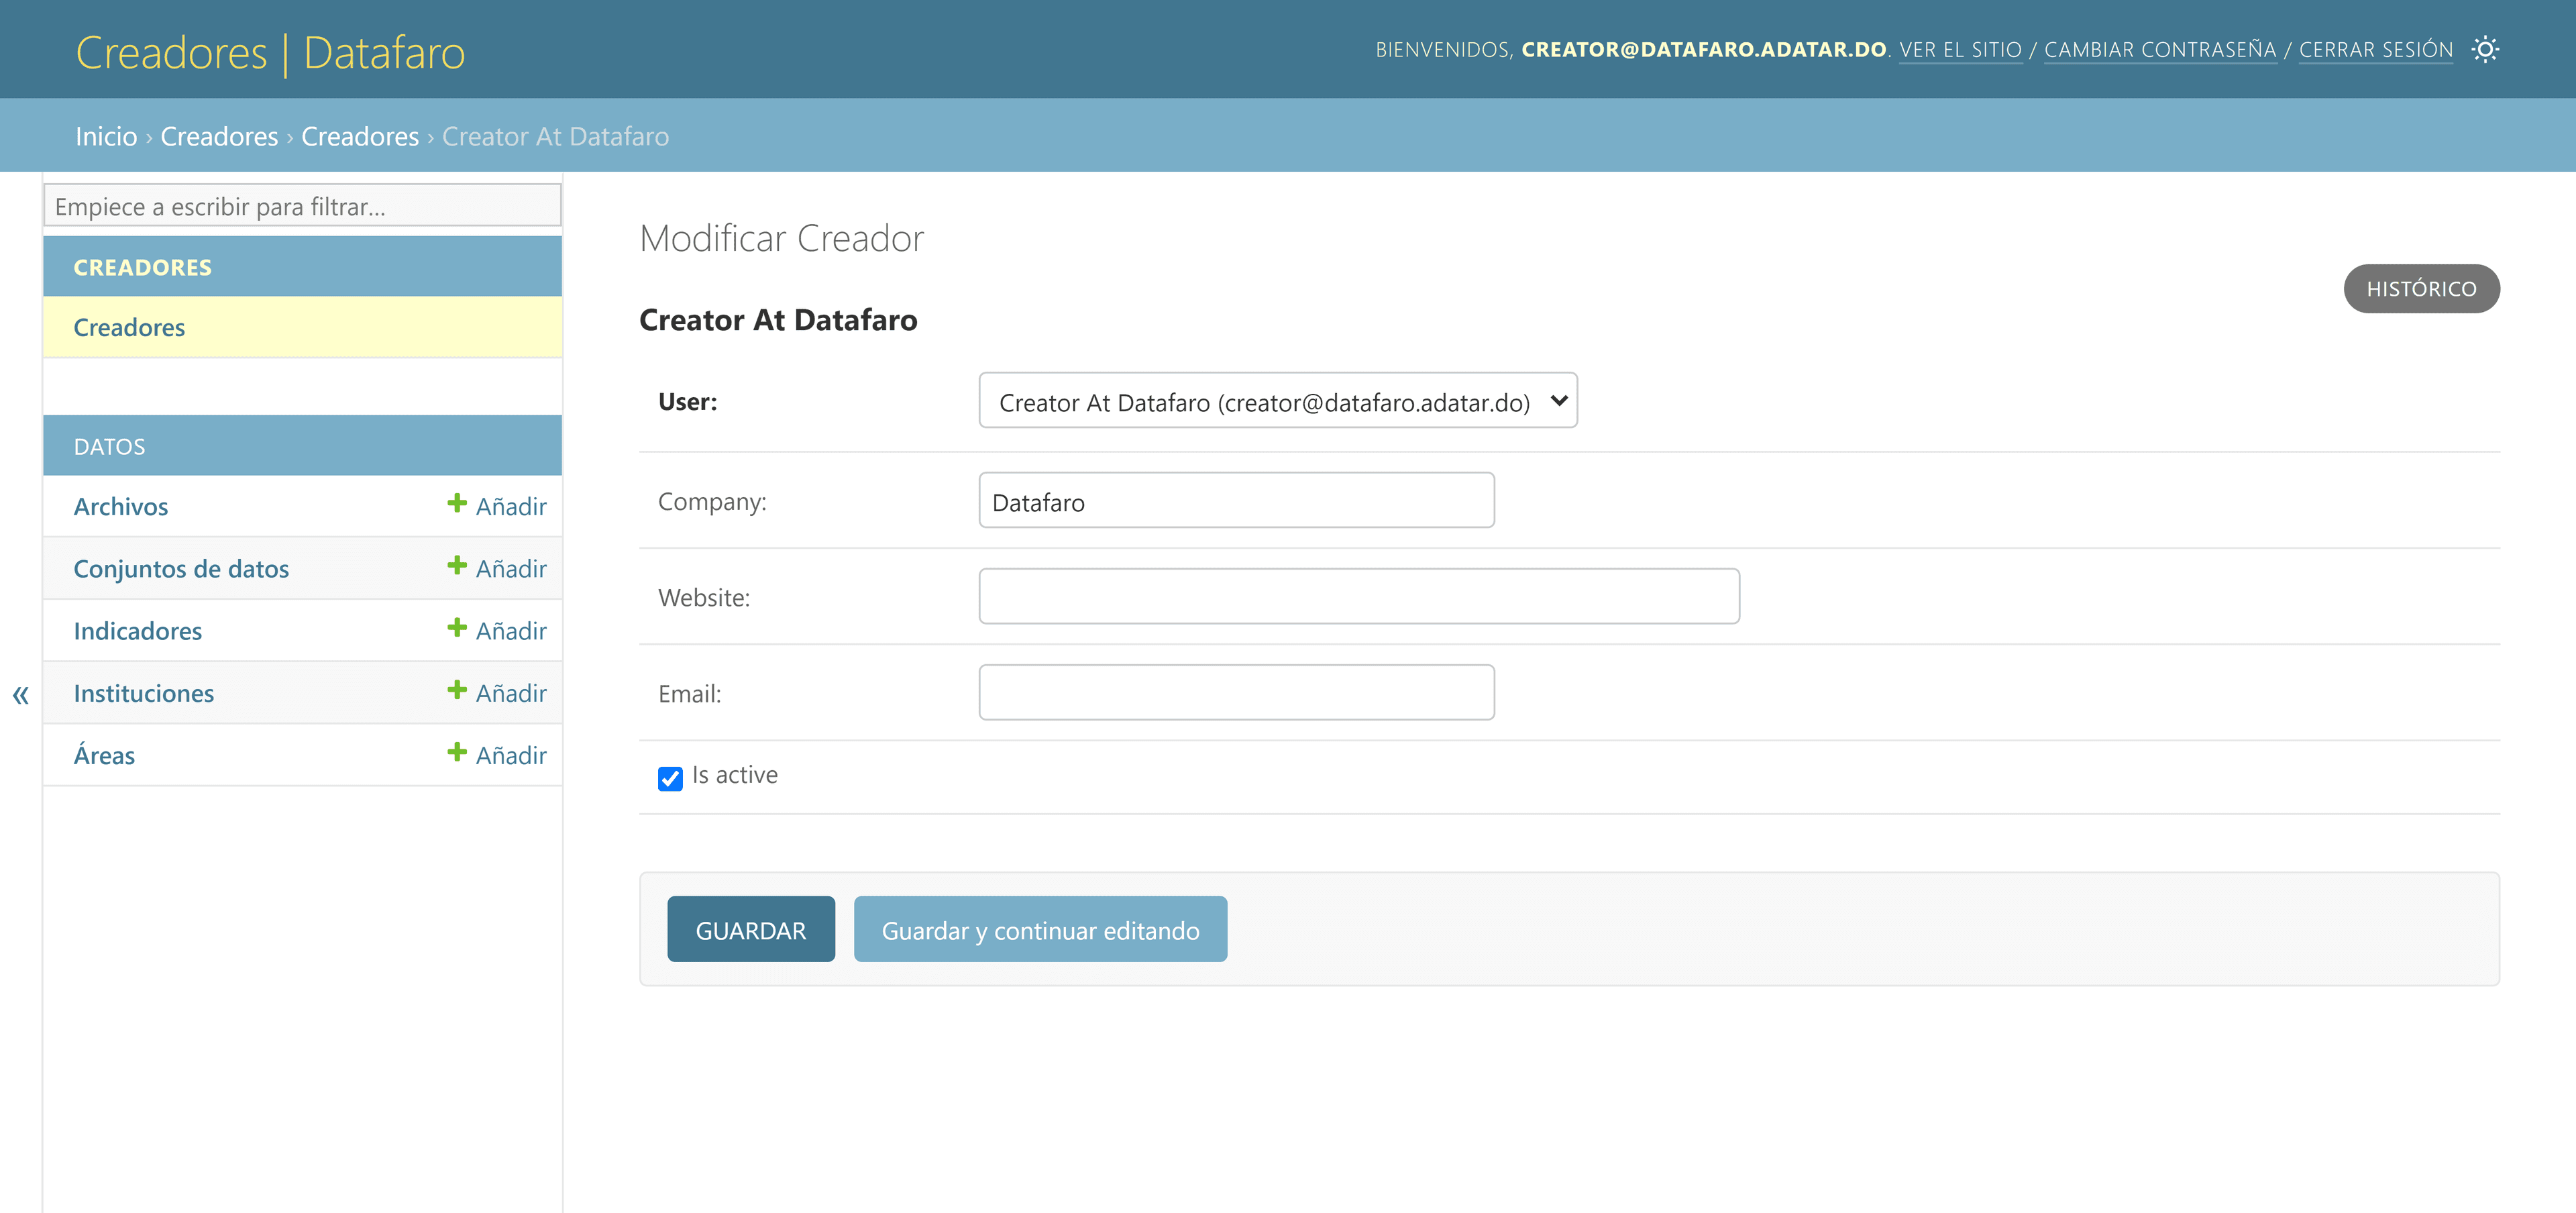Click Guardar y continuar editando
This screenshot has width=2576, height=1213.
click(1040, 930)
